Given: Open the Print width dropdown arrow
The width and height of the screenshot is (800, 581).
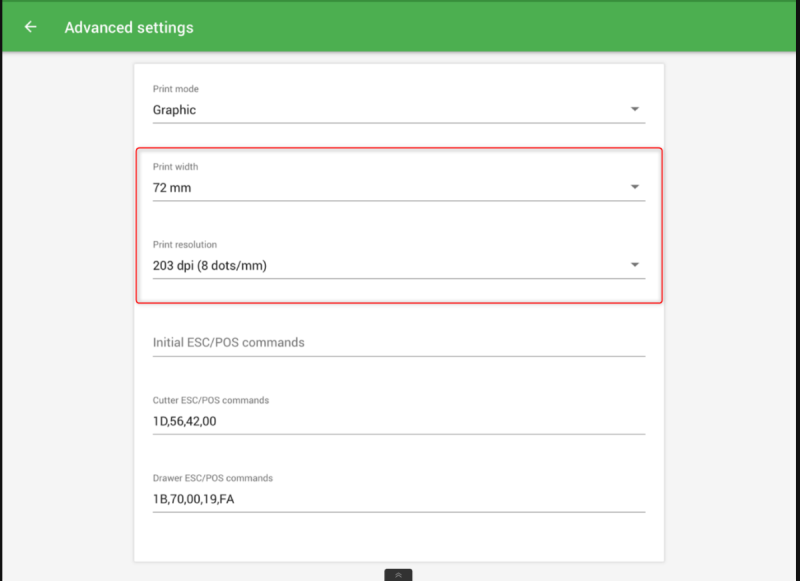Looking at the screenshot, I should coord(635,187).
